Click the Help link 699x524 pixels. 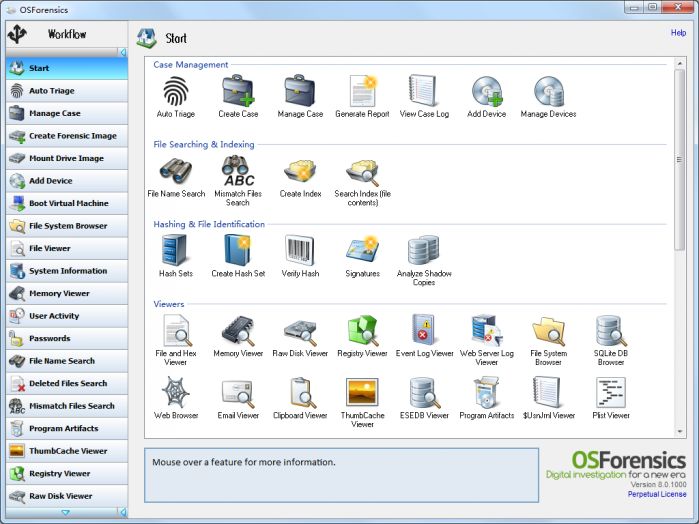(x=678, y=33)
